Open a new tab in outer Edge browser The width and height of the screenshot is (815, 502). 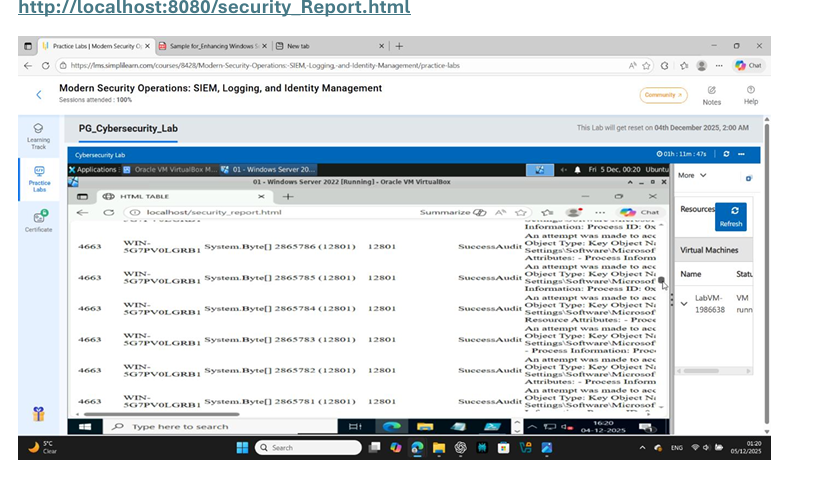click(x=399, y=46)
